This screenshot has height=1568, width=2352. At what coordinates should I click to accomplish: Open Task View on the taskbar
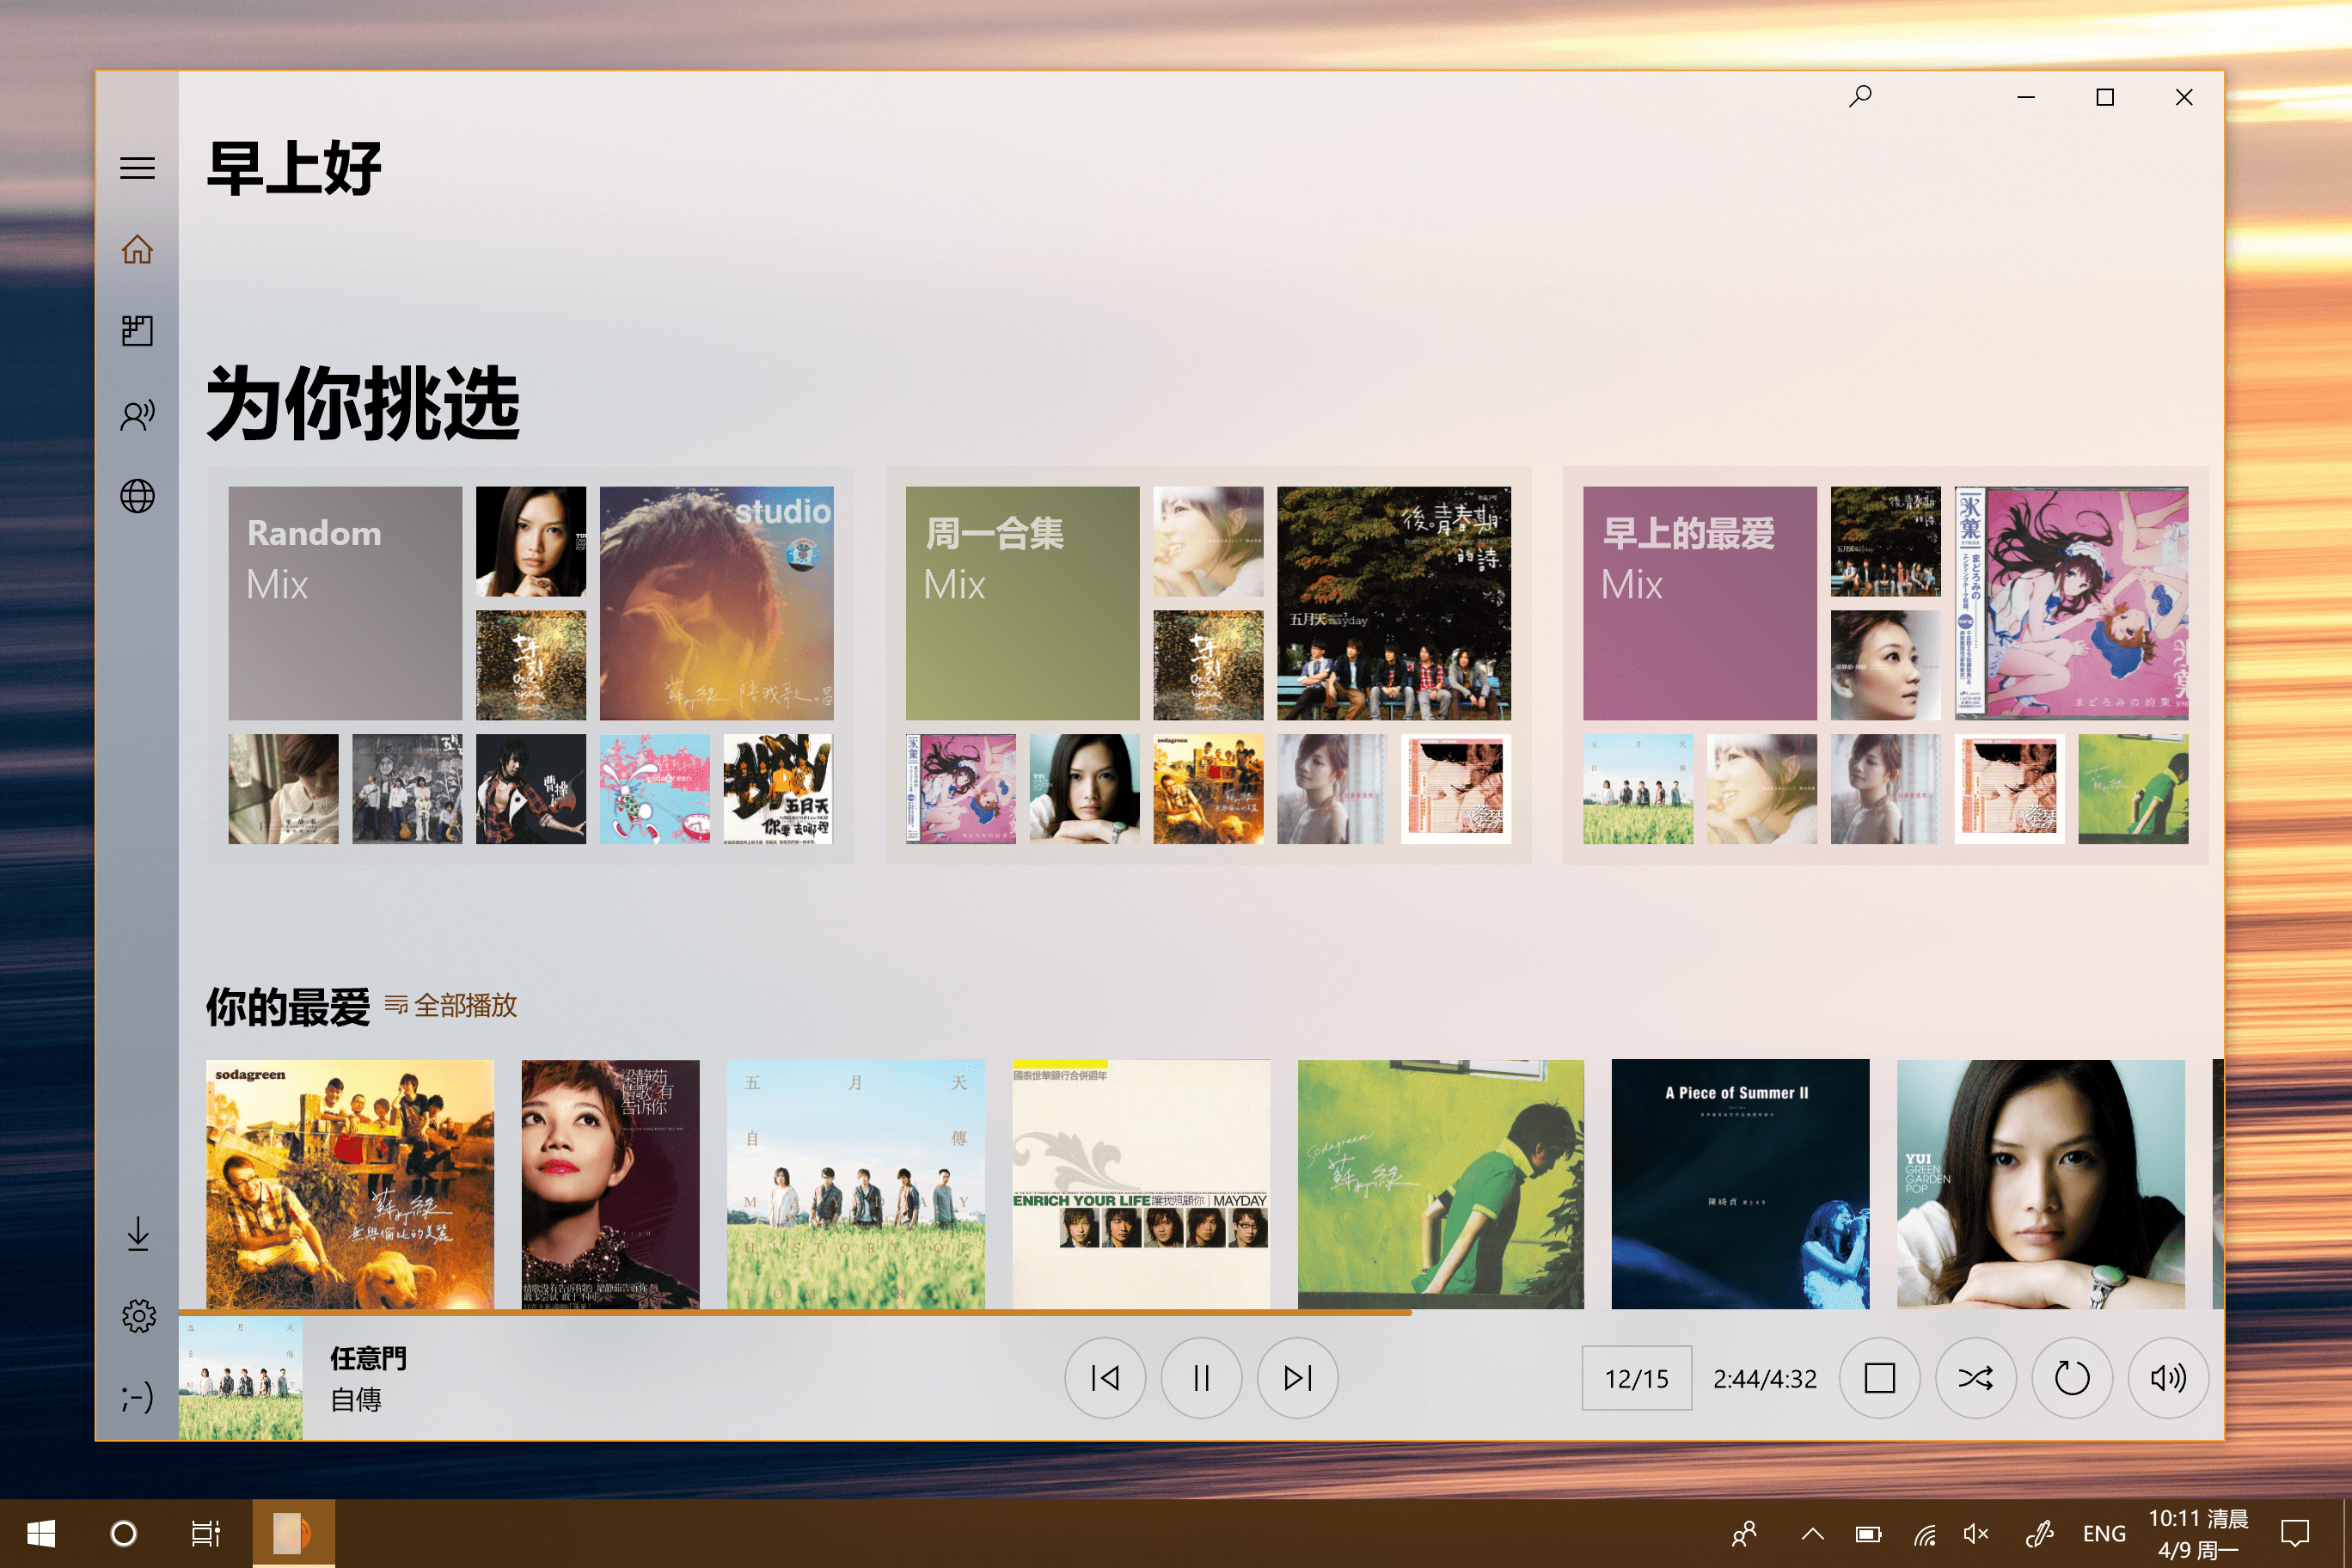205,1533
